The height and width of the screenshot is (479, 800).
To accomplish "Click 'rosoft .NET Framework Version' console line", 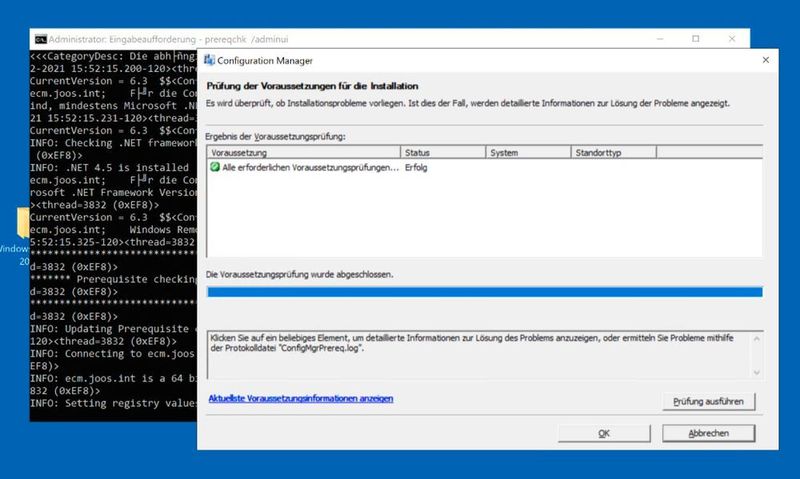I will point(113,192).
